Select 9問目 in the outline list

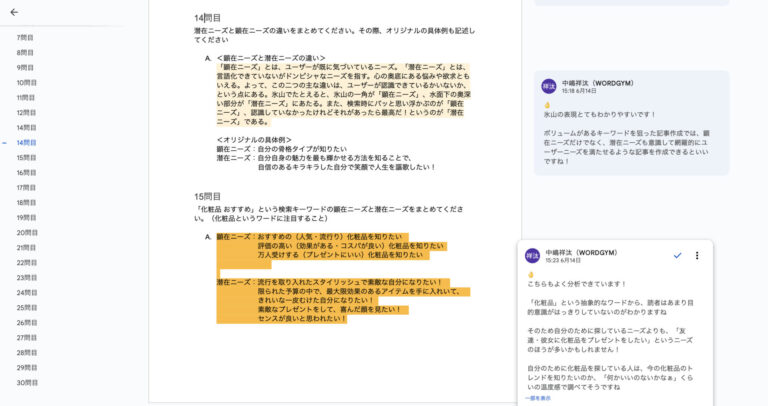(25, 68)
